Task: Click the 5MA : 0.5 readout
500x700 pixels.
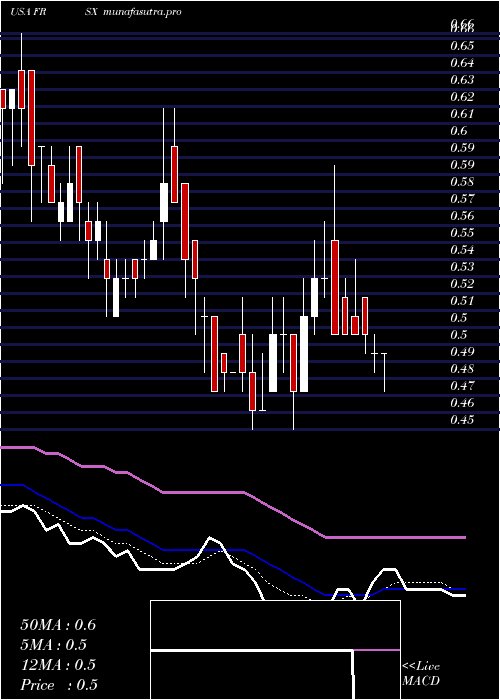Action: coord(54,645)
